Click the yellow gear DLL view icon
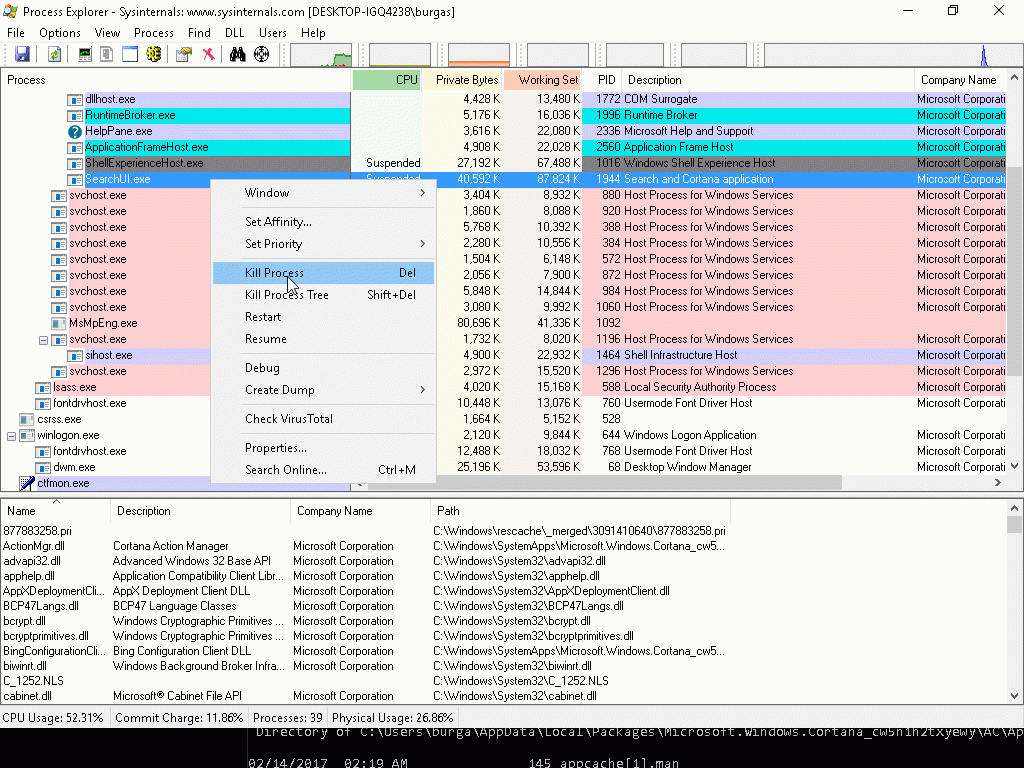The width and height of the screenshot is (1024, 768). 153,54
